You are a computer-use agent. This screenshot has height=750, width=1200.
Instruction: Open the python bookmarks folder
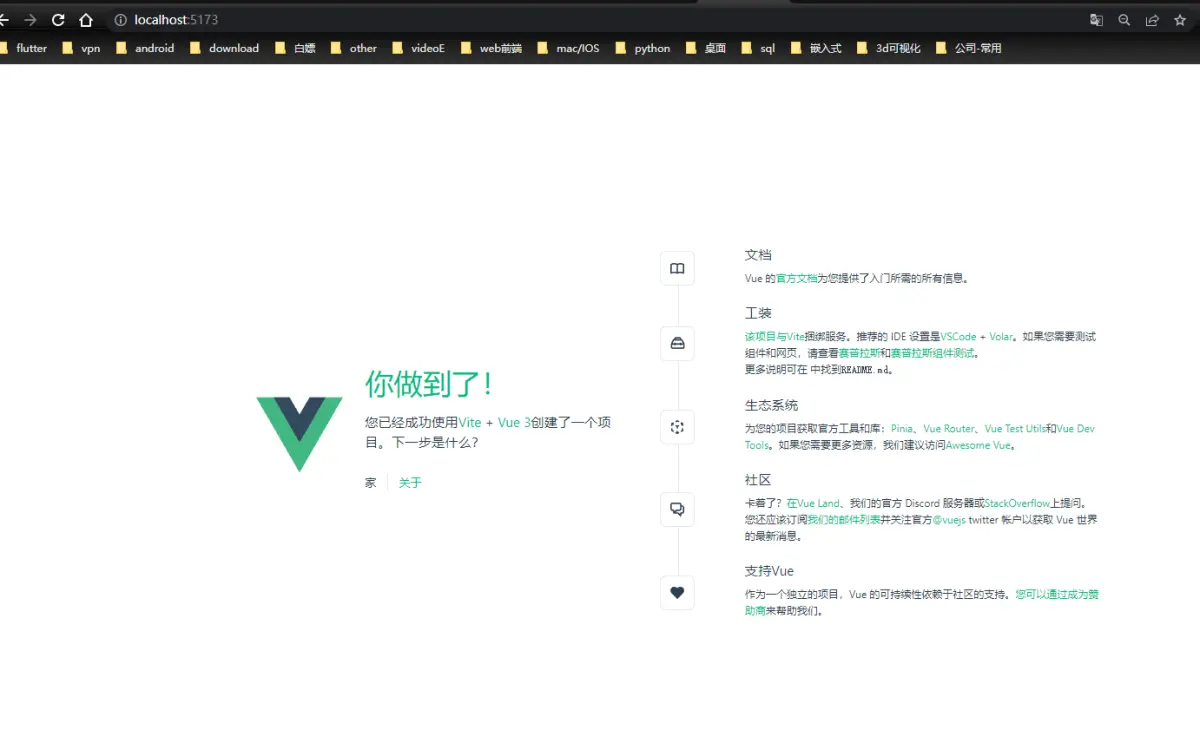pyautogui.click(x=643, y=48)
